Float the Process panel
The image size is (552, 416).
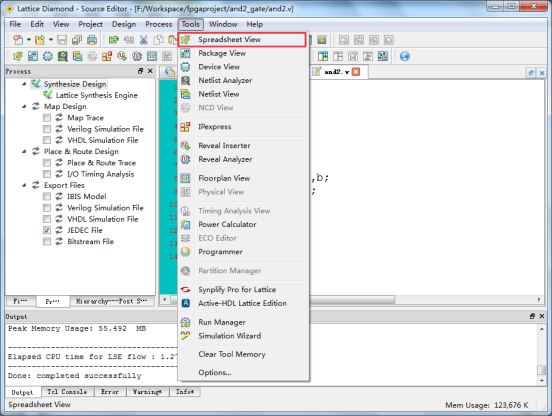click(140, 71)
